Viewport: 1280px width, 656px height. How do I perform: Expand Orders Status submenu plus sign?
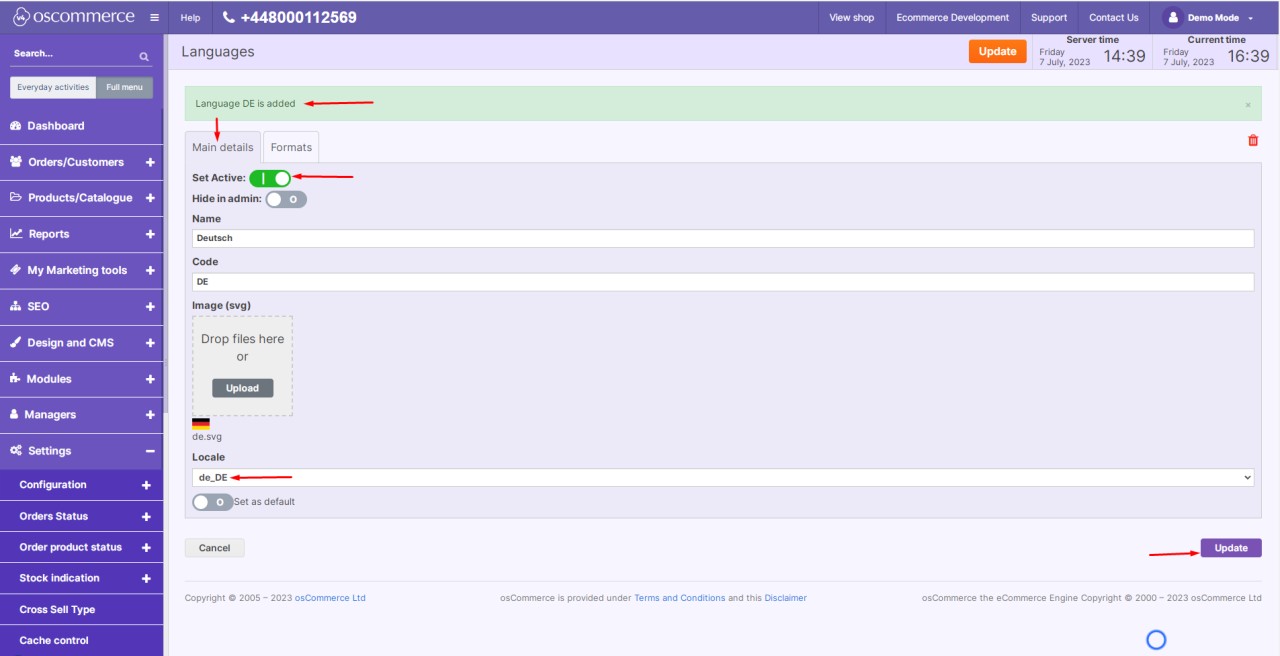pos(146,516)
